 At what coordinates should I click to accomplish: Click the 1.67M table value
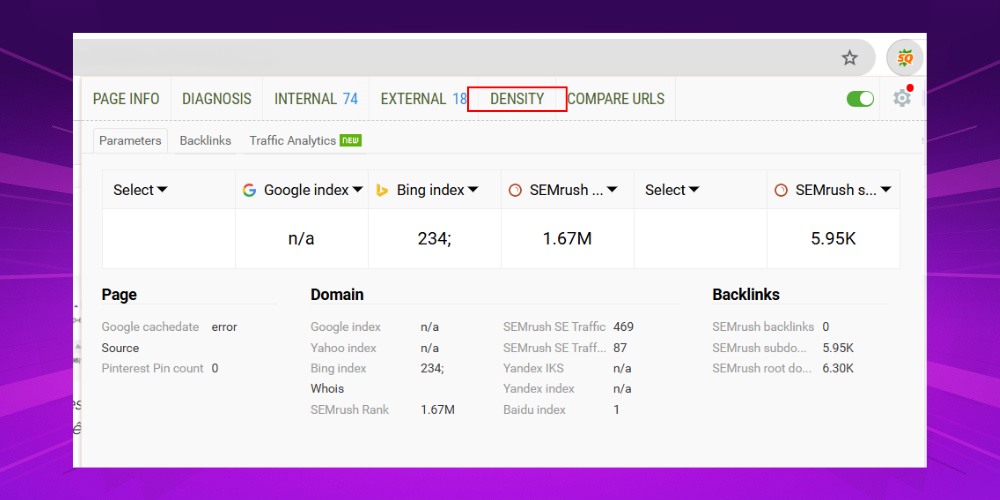click(x=567, y=239)
